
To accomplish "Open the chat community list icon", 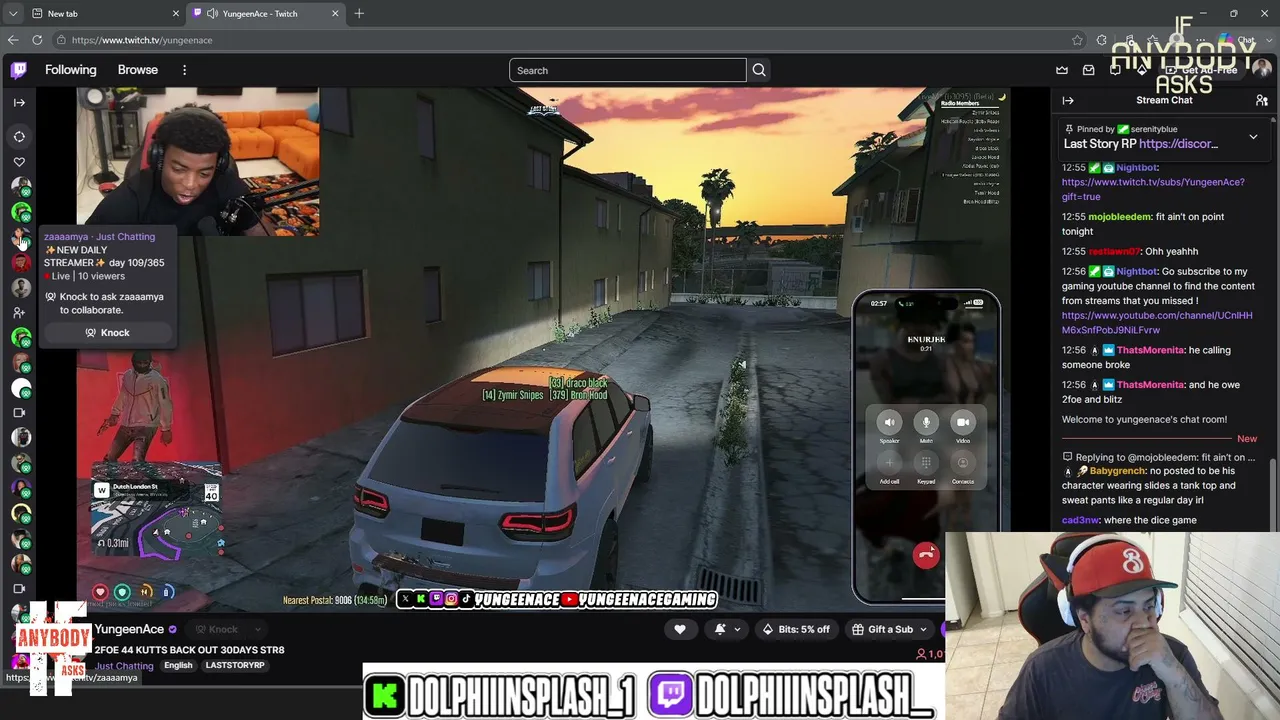I will [x=1262, y=100].
